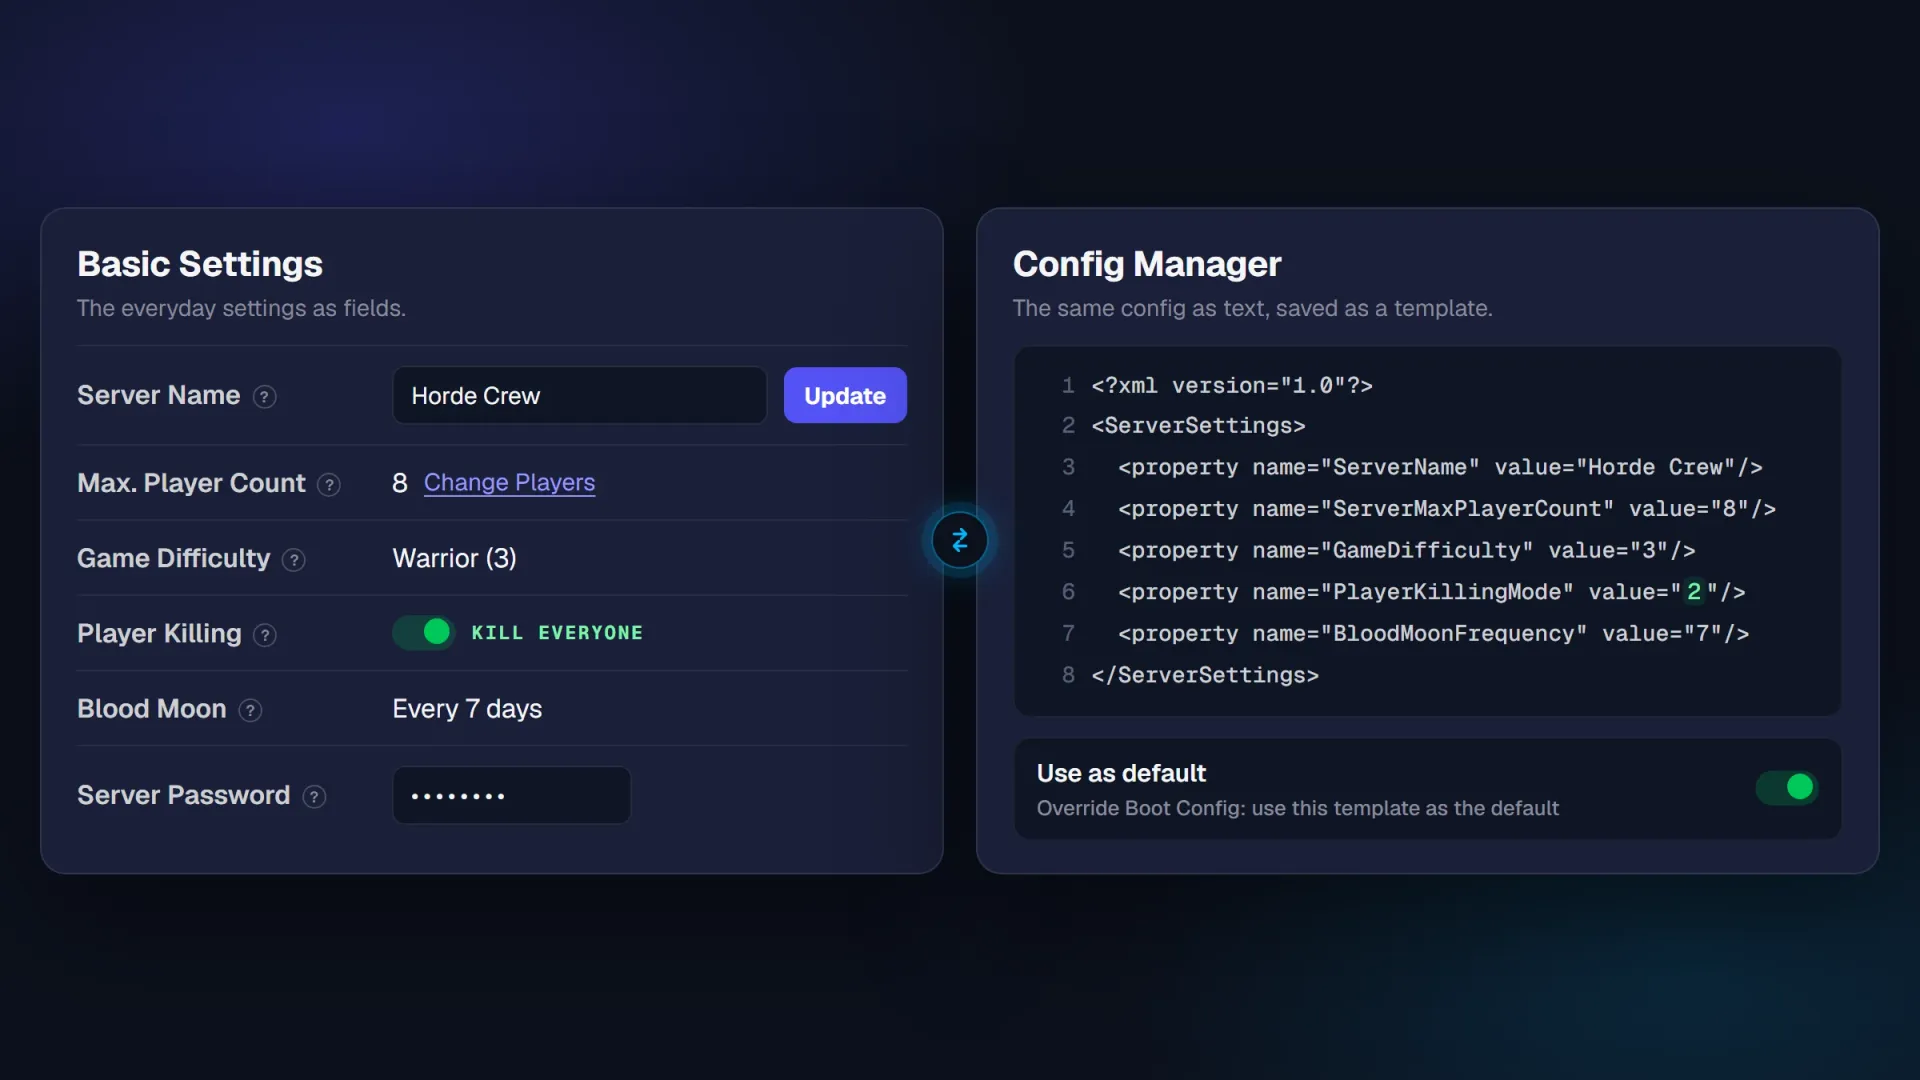Viewport: 1920px width, 1080px height.
Task: Click the Override Boot Config description text
Action: (x=1298, y=808)
